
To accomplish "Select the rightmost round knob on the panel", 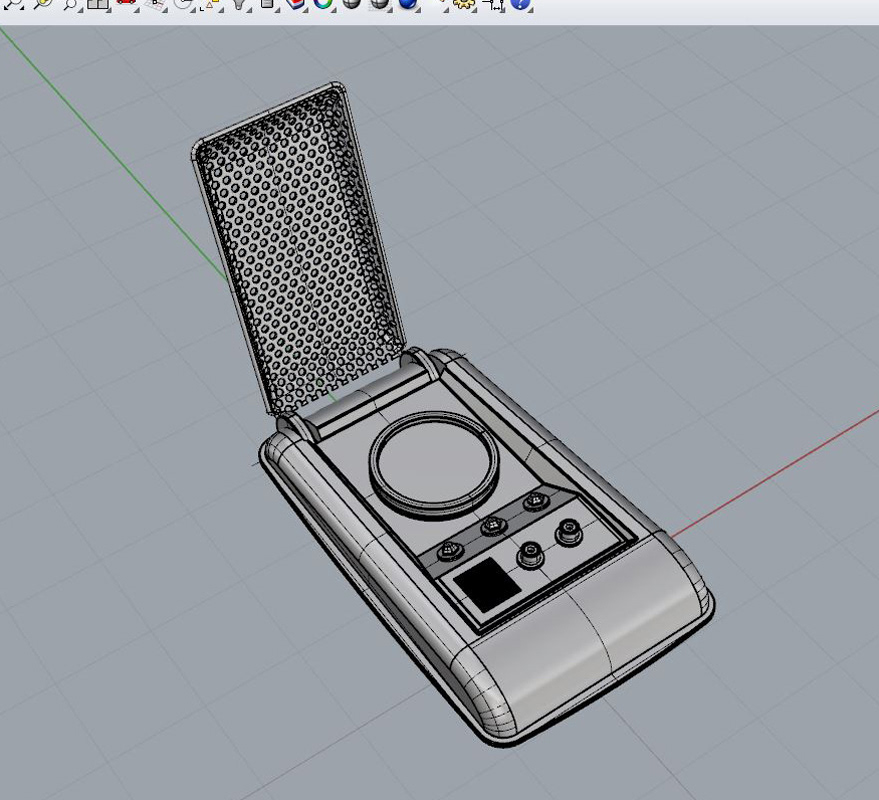I will point(568,533).
